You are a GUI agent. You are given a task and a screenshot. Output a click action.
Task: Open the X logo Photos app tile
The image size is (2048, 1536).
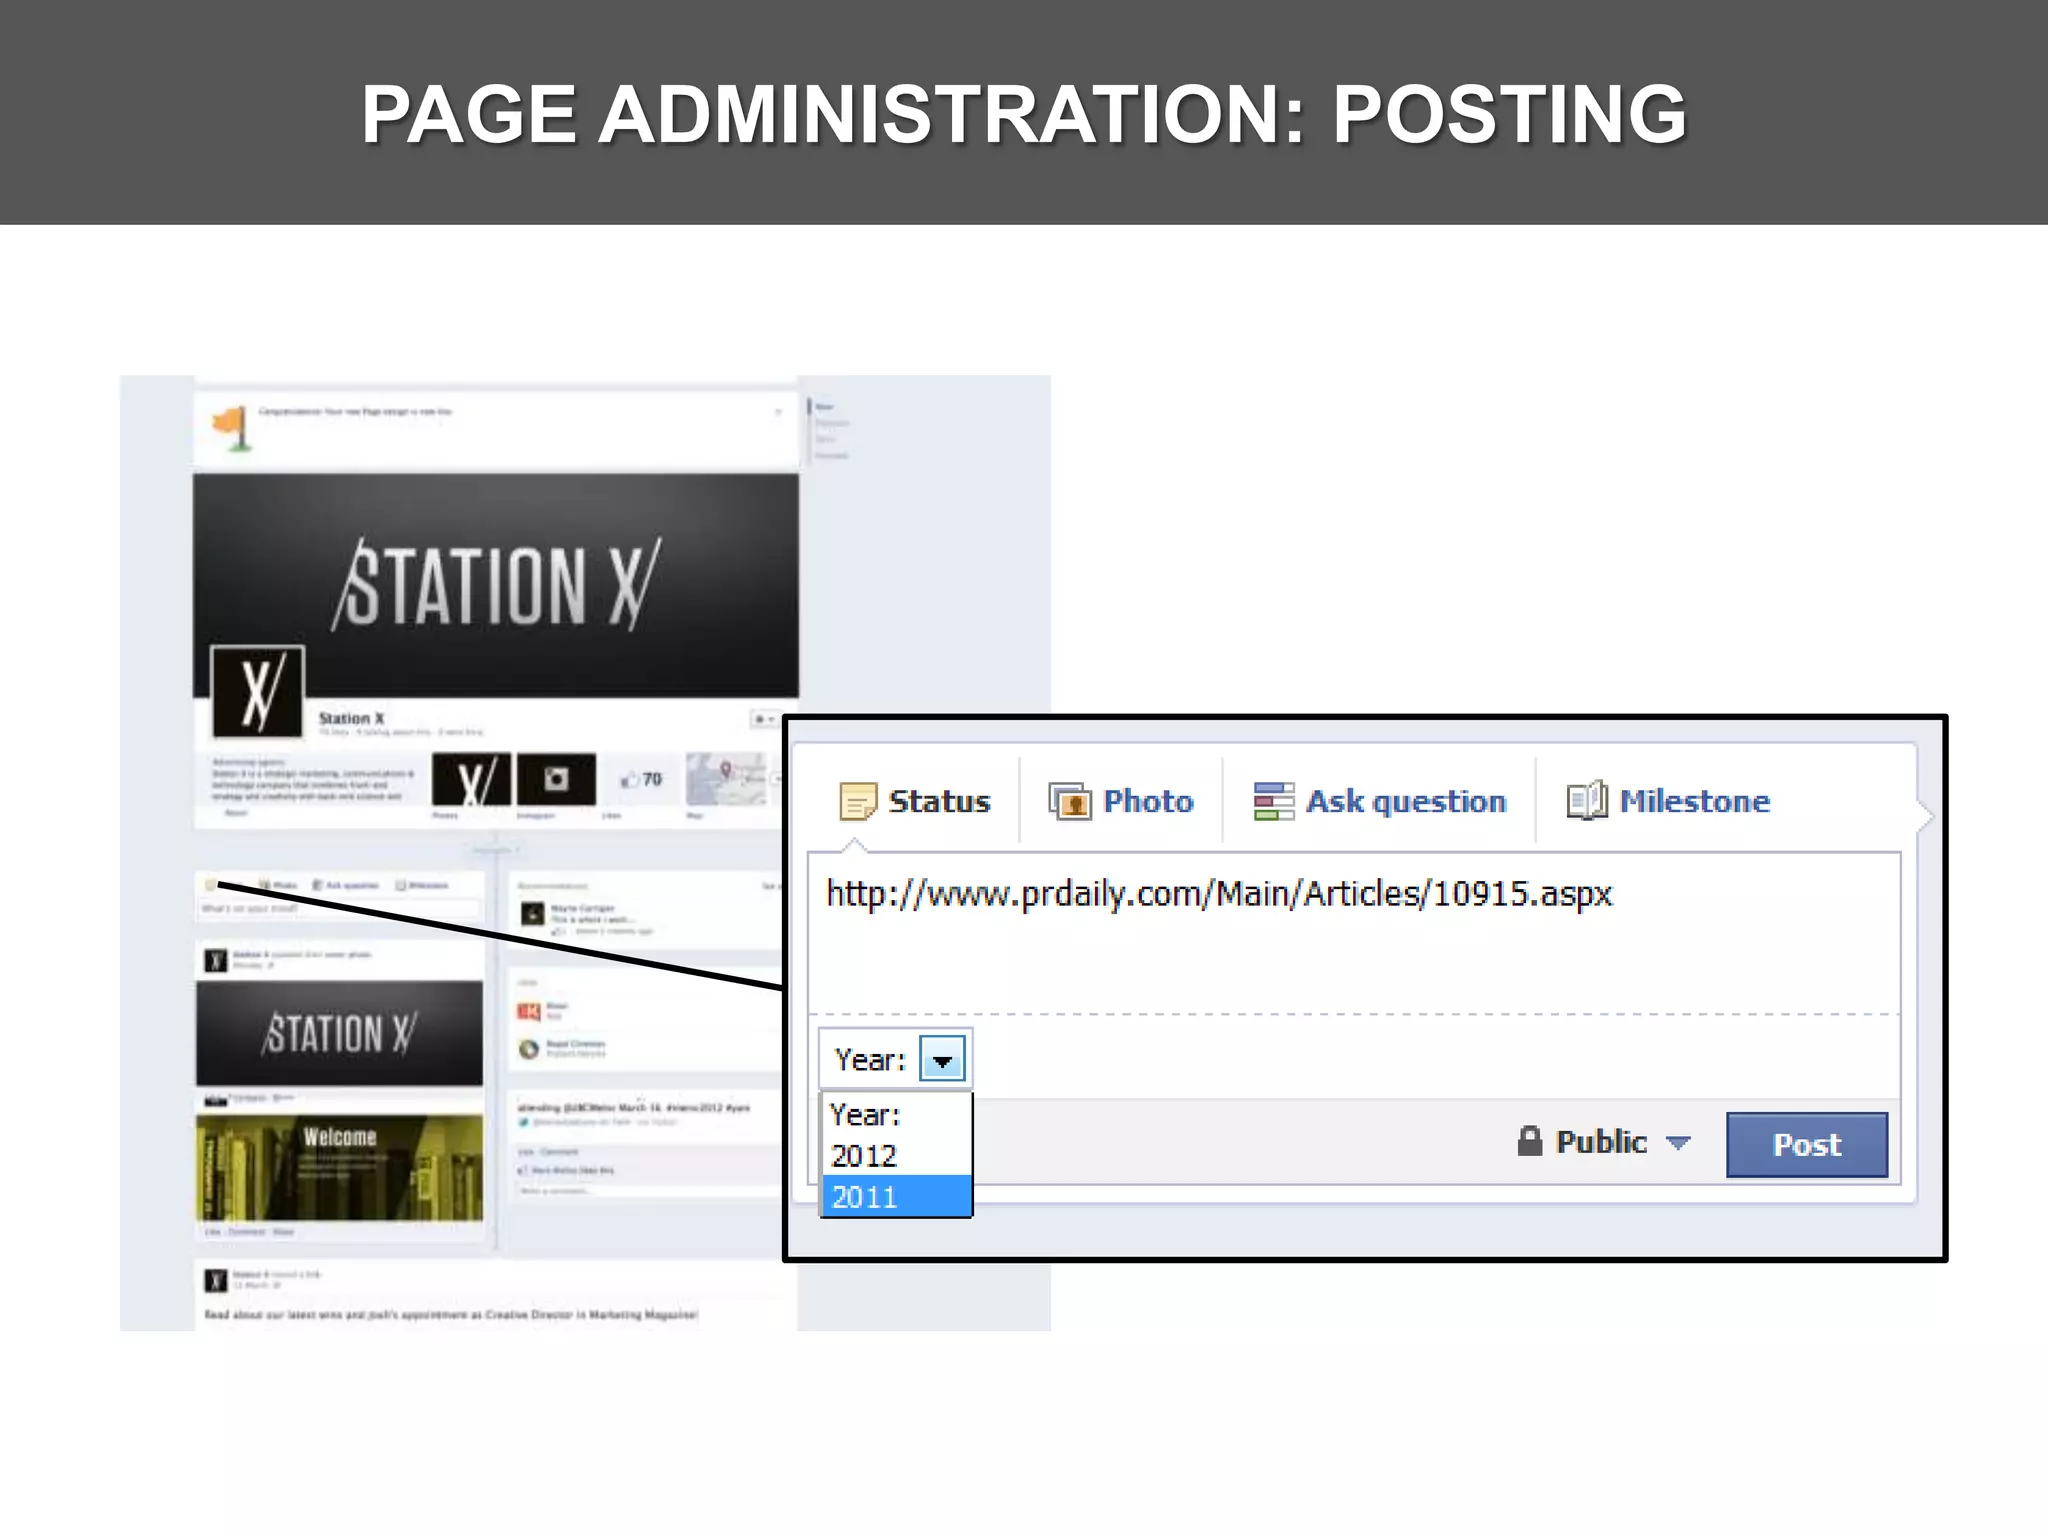(x=471, y=779)
